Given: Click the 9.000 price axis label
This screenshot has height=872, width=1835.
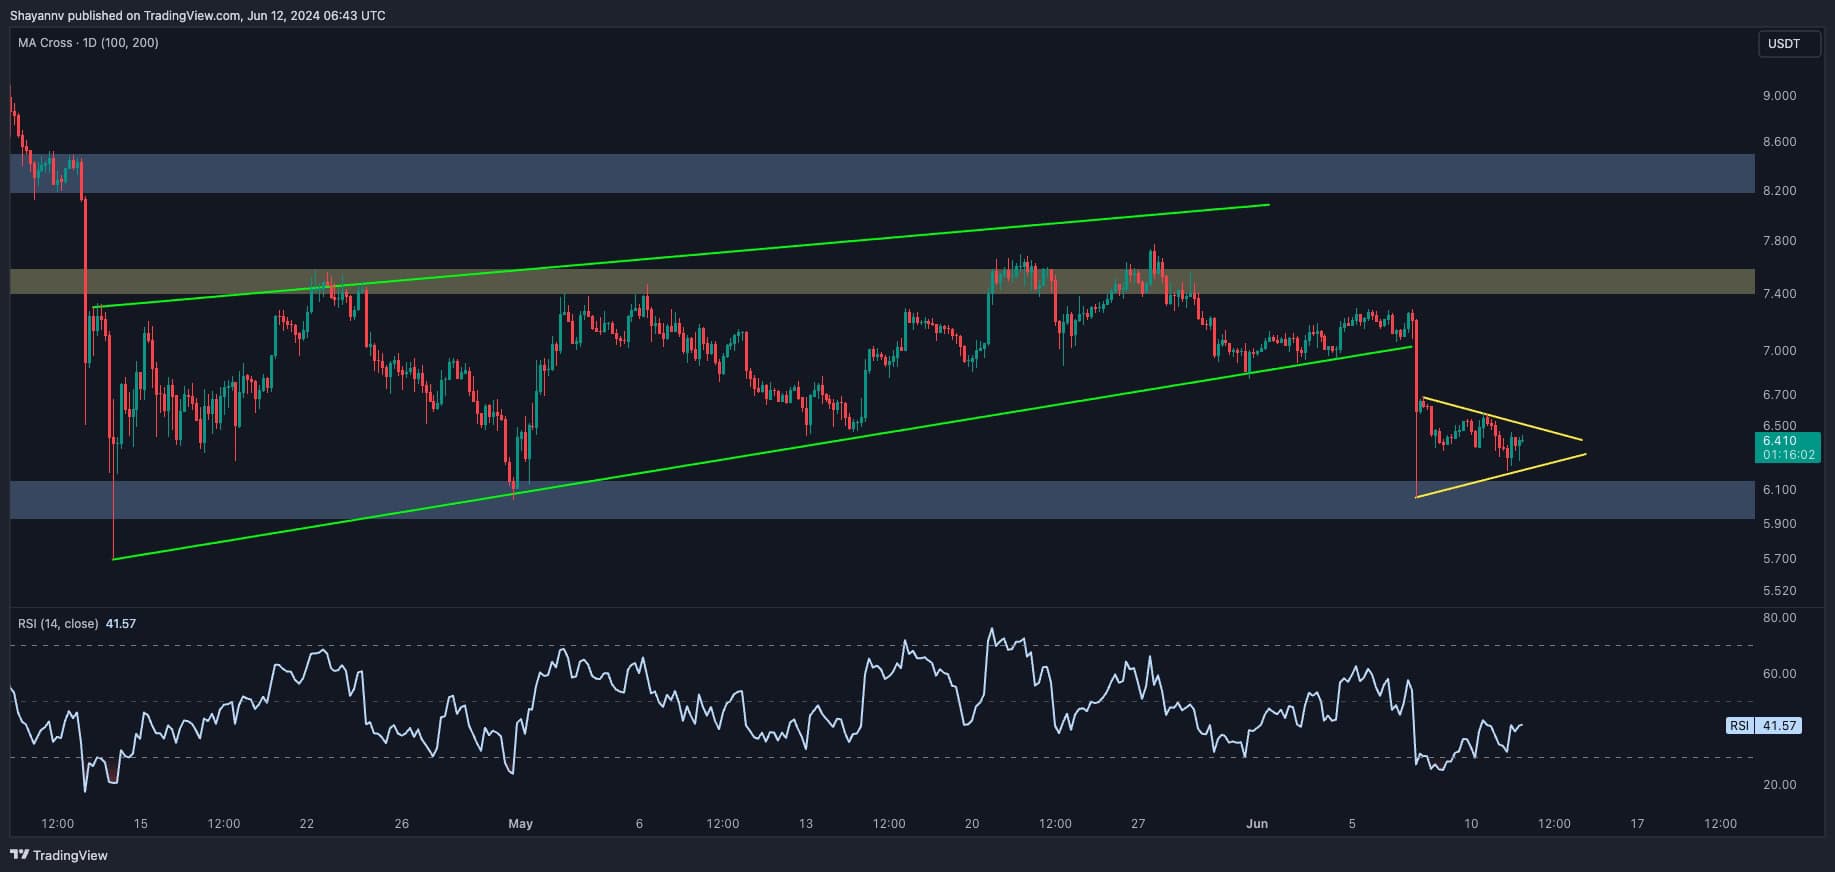Looking at the screenshot, I should point(1779,96).
